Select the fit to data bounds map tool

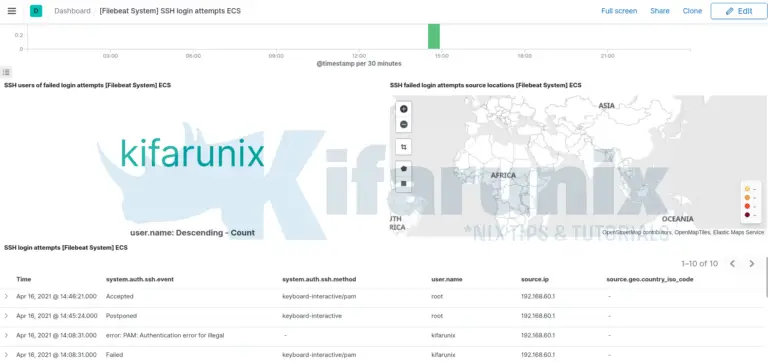[x=404, y=147]
